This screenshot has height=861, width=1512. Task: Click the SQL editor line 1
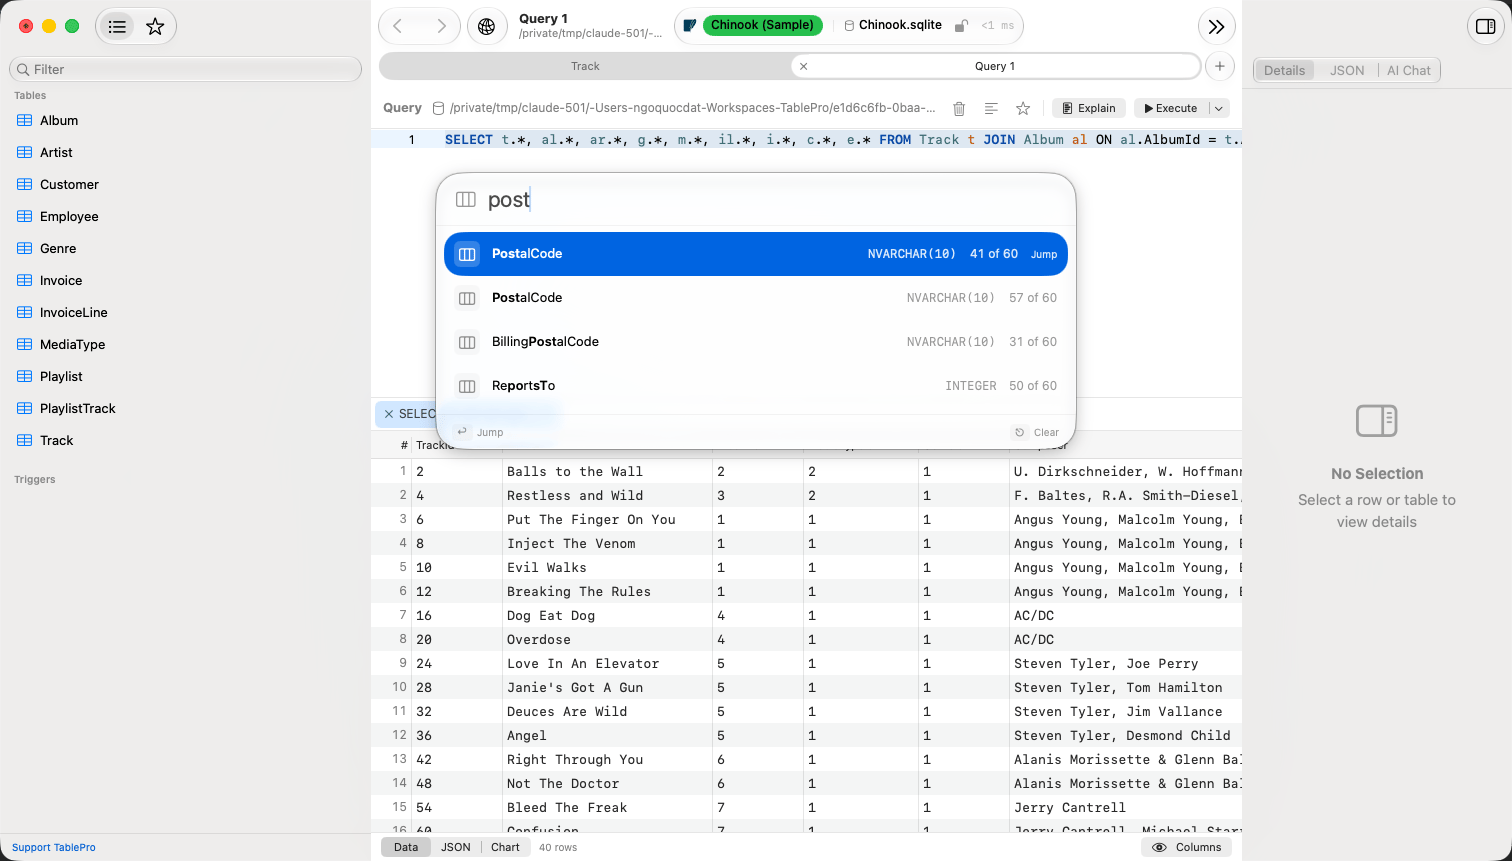(x=843, y=140)
